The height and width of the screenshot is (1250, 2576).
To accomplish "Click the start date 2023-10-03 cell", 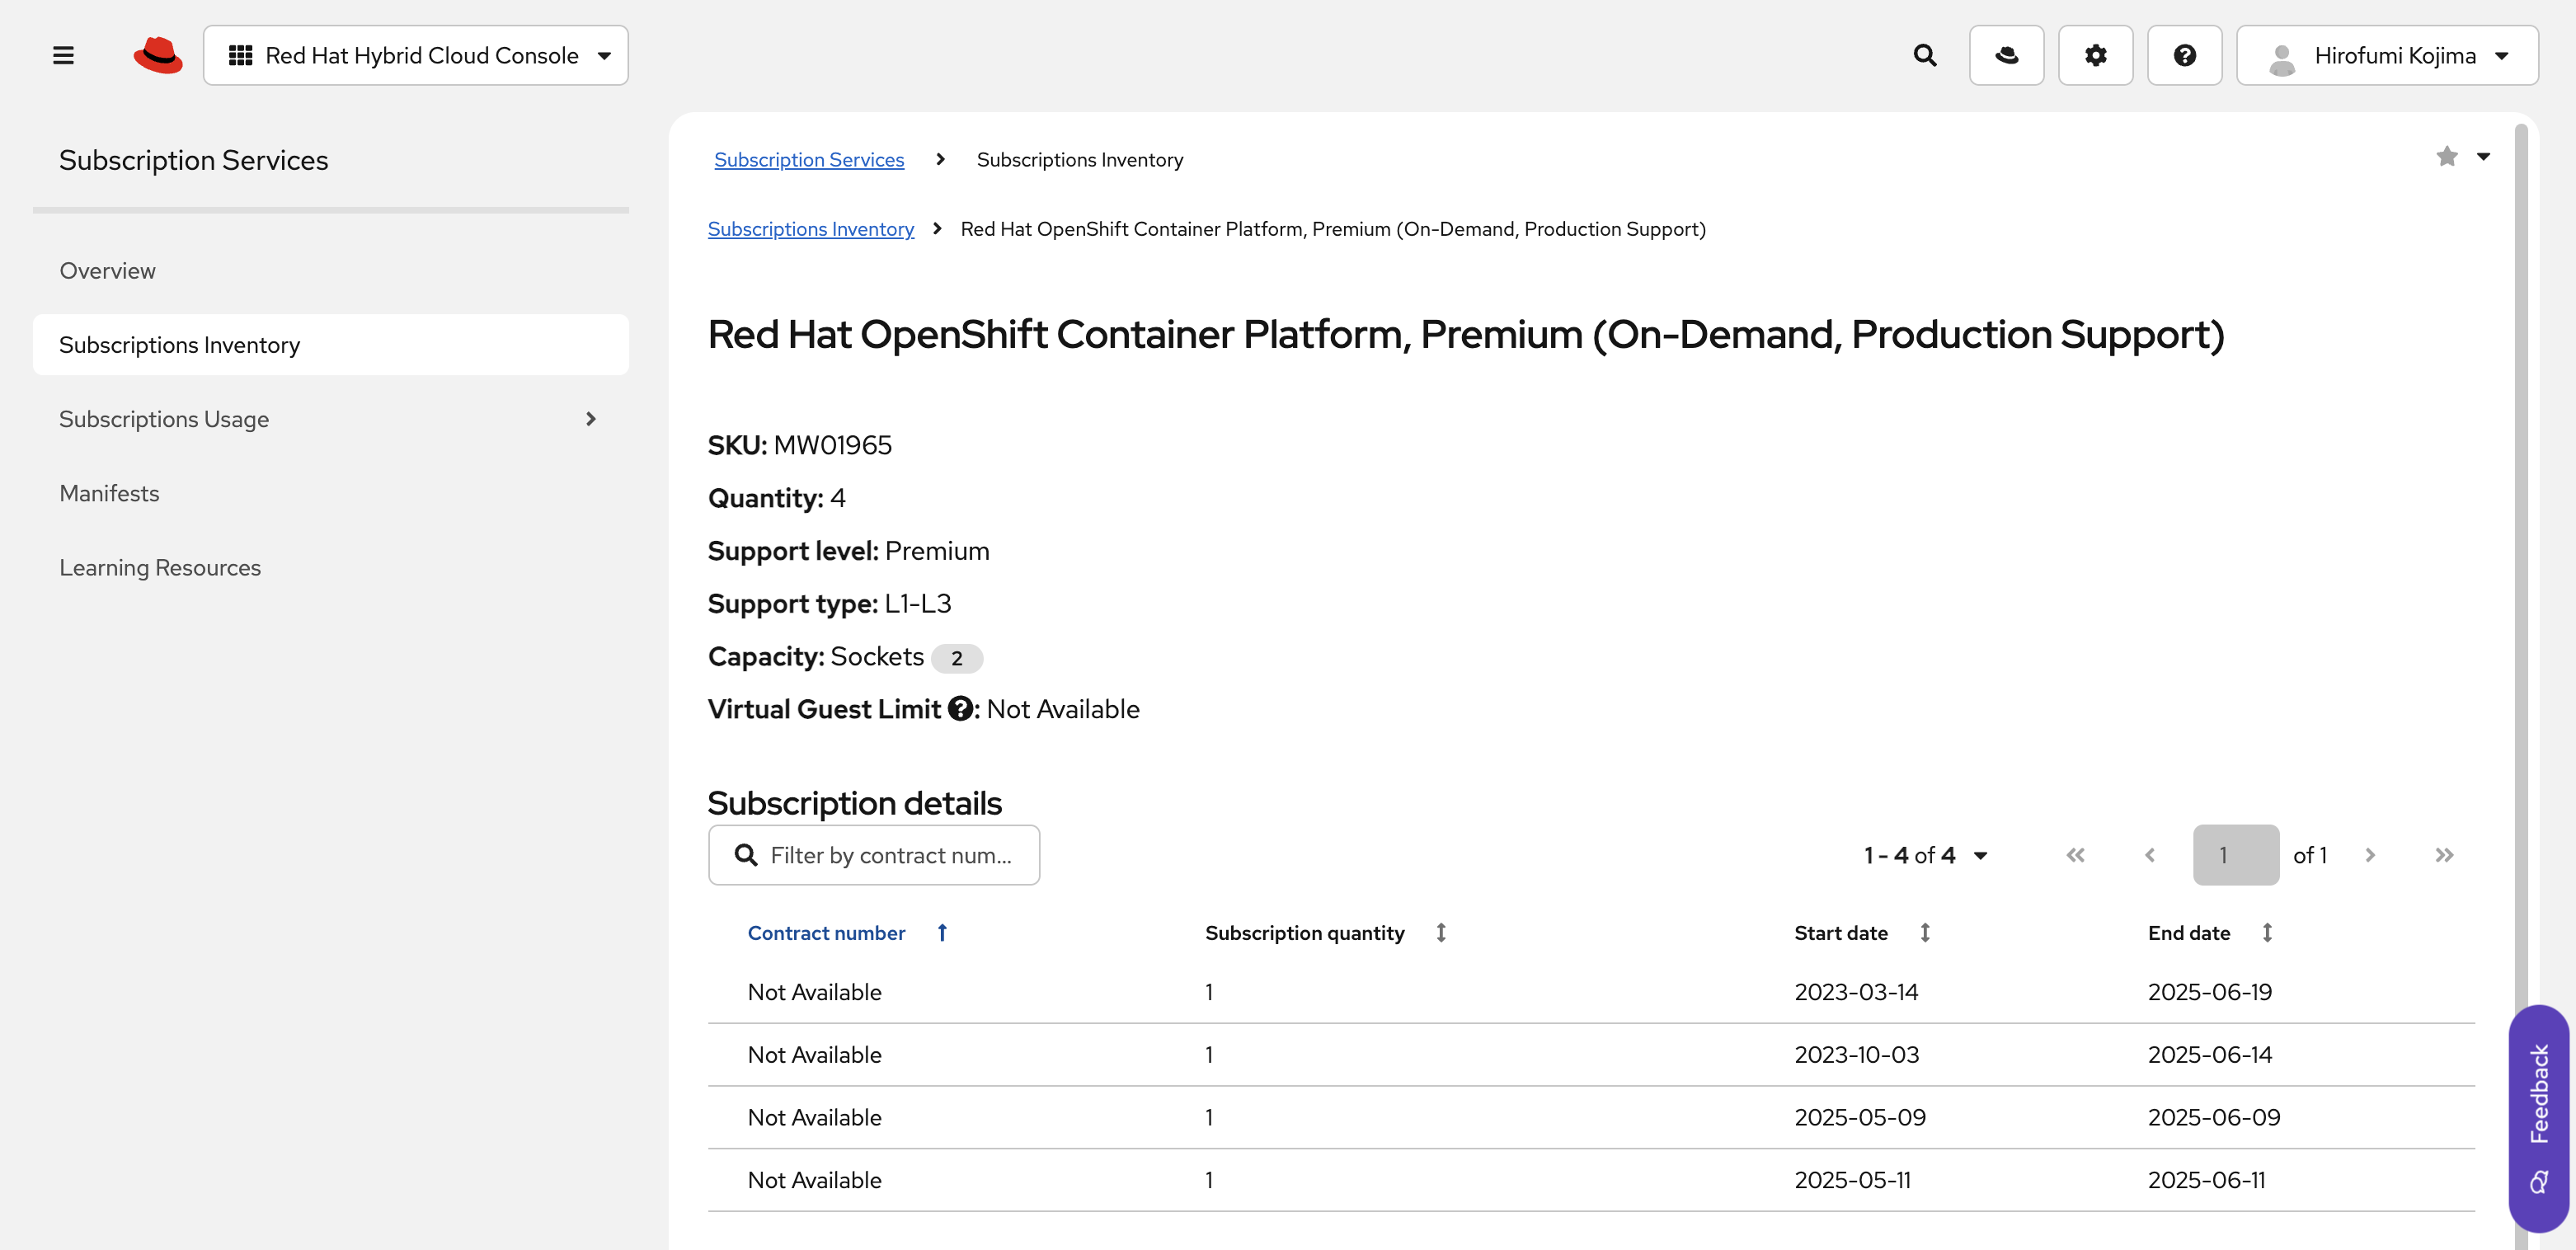I will (1856, 1055).
